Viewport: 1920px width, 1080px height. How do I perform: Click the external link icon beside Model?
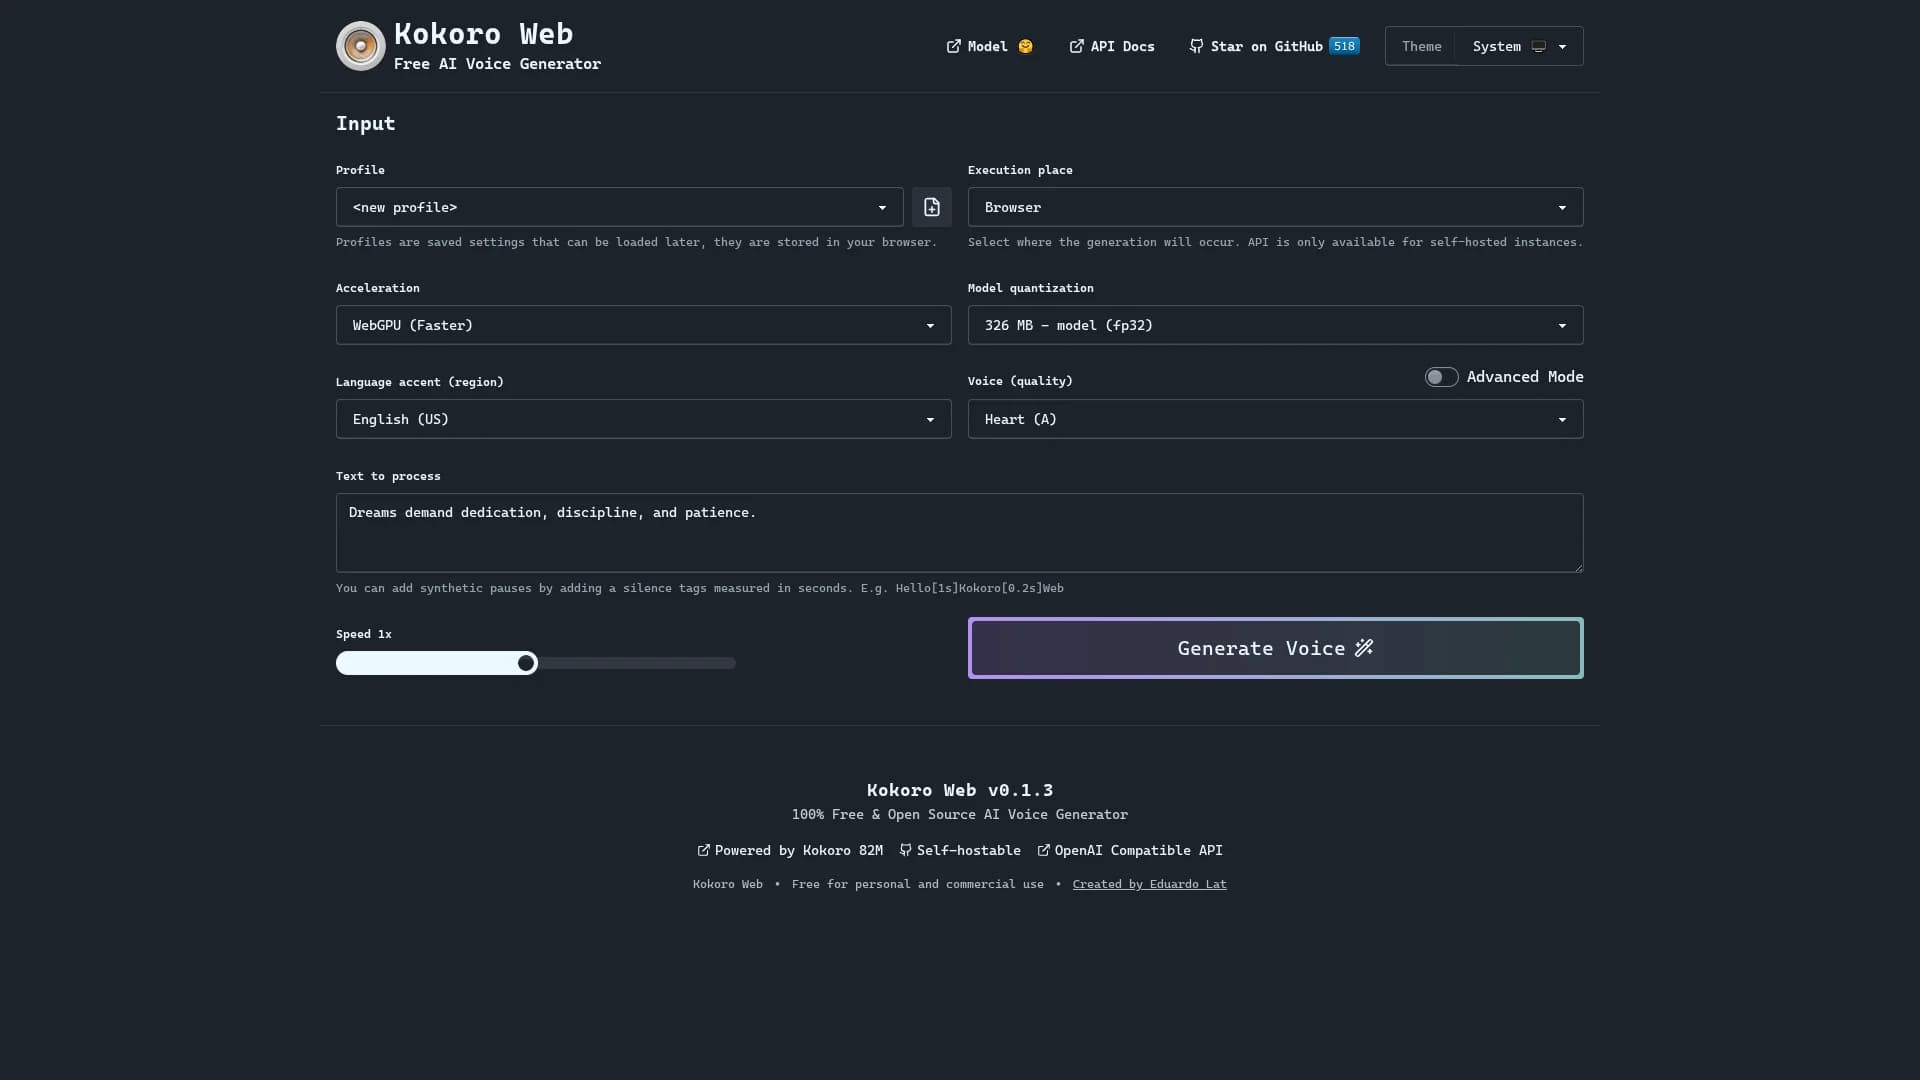coord(953,46)
